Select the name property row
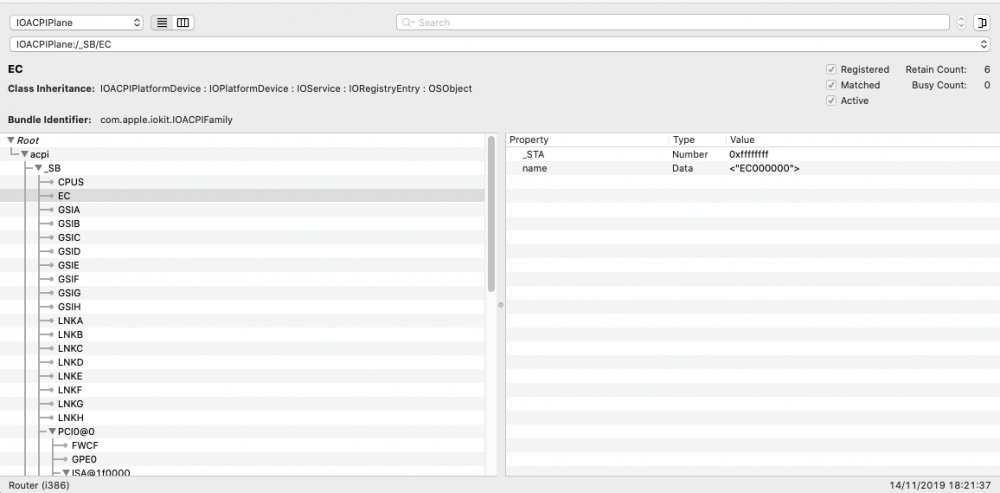Image resolution: width=1000 pixels, height=493 pixels. click(x=753, y=168)
